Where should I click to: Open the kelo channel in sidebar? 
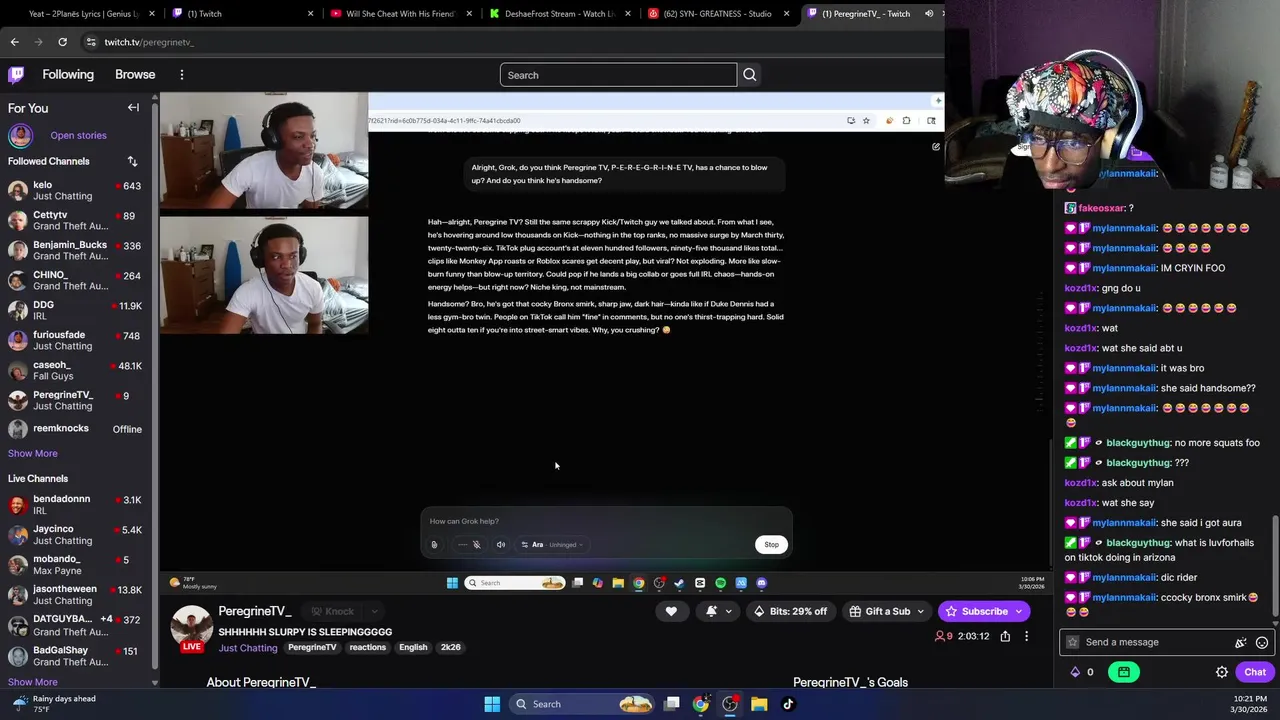(x=75, y=191)
